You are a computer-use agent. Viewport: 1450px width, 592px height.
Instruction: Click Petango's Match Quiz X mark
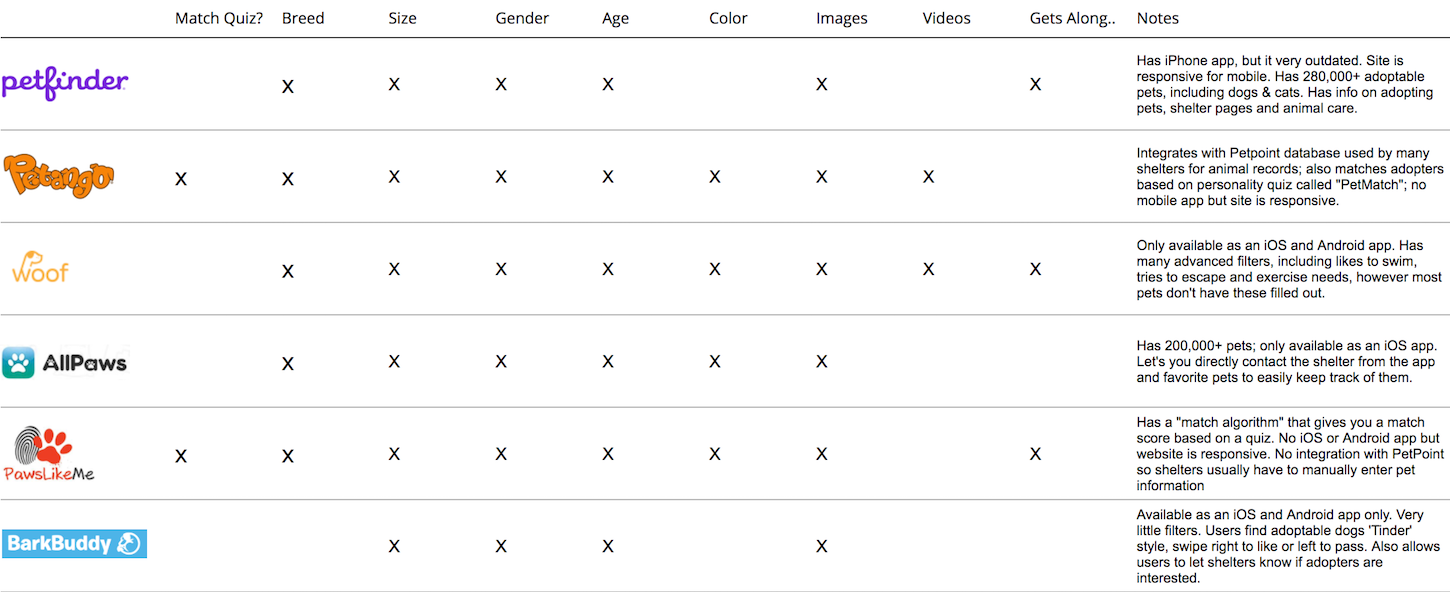click(x=181, y=179)
